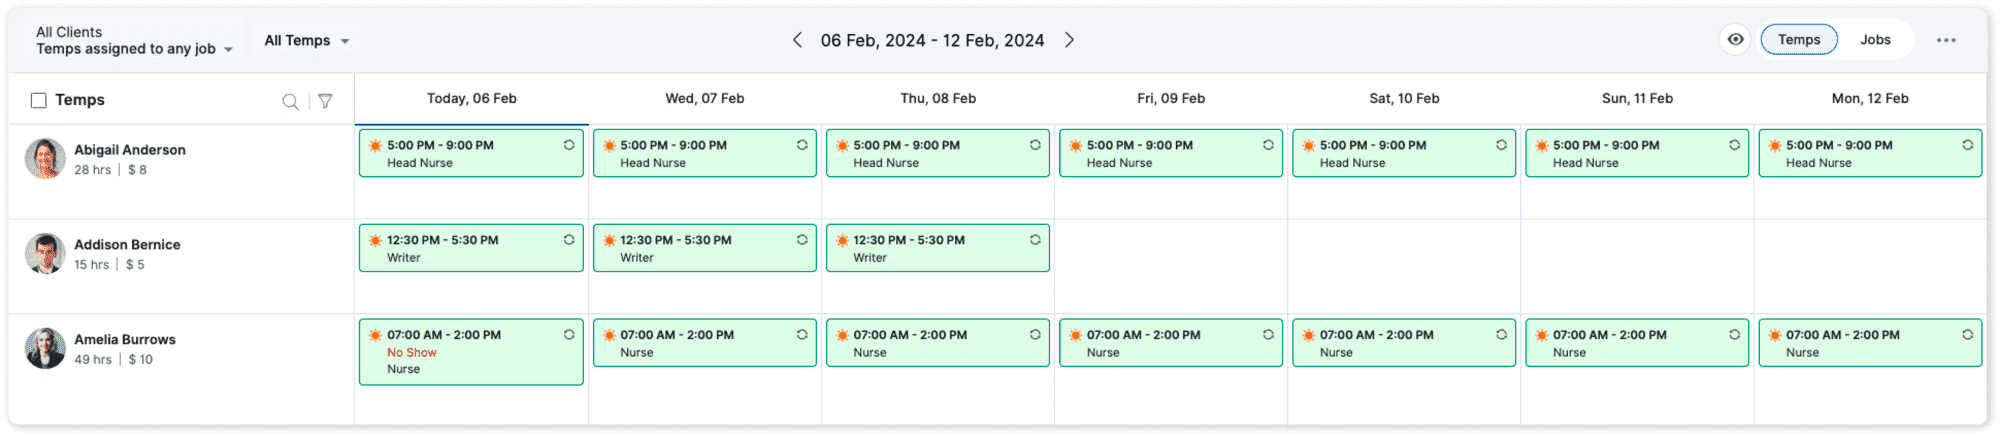Switch the view toggle to Jobs
Screen dimensions: 2000x437
click(1875, 40)
